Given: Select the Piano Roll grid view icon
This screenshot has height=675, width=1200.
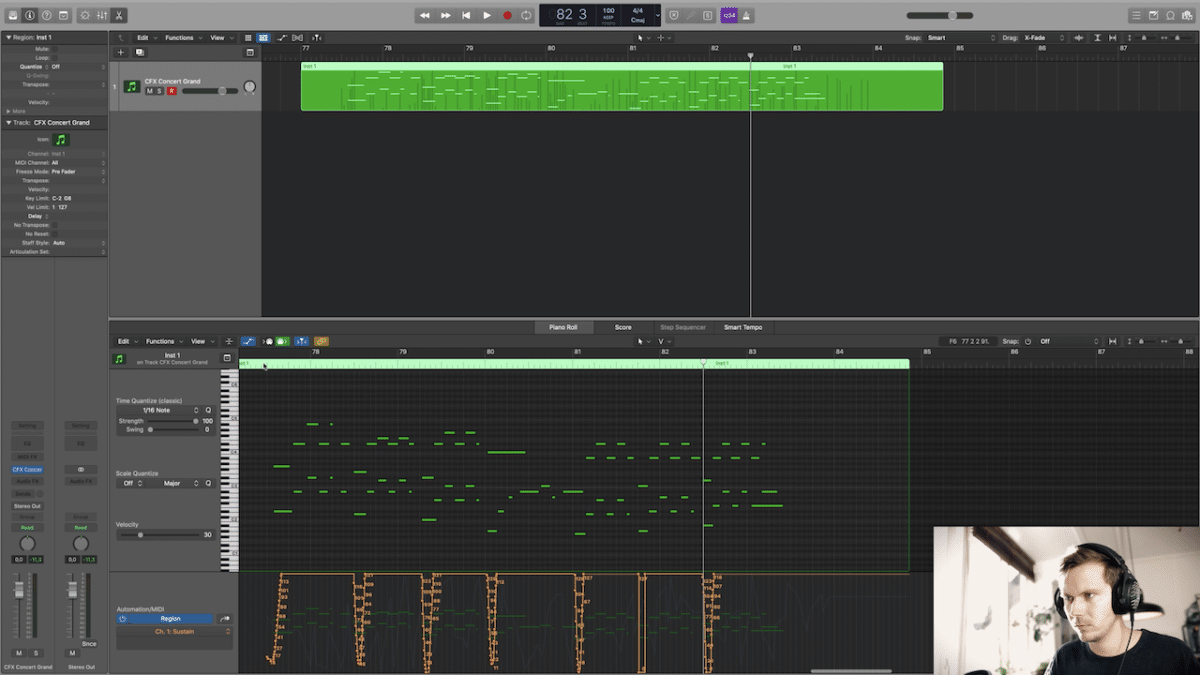Looking at the screenshot, I should [x=264, y=36].
